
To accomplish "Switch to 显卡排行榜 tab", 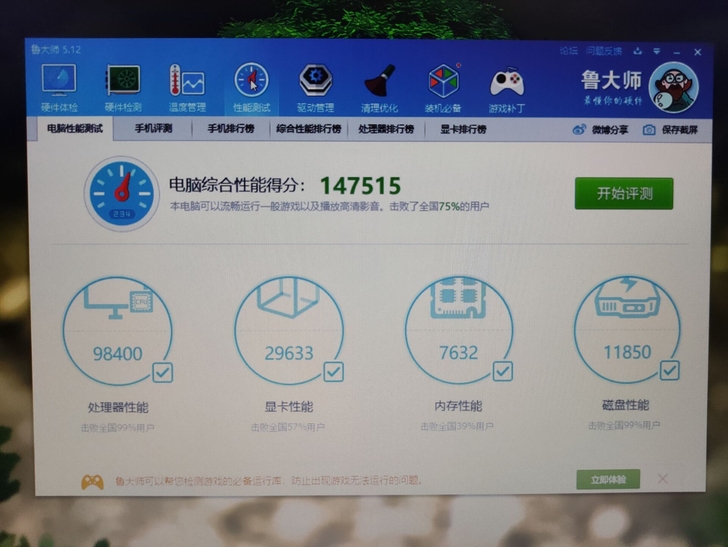I will (x=463, y=129).
